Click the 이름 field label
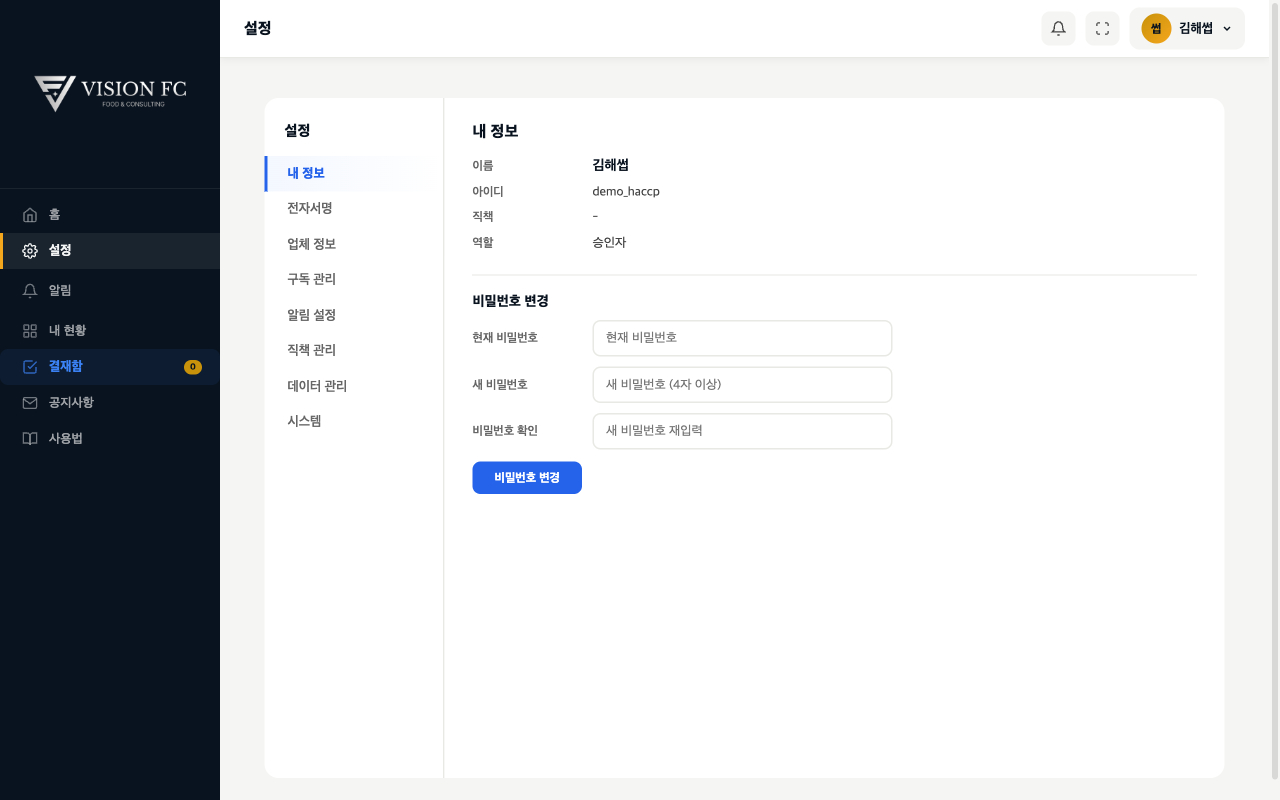 tap(482, 165)
